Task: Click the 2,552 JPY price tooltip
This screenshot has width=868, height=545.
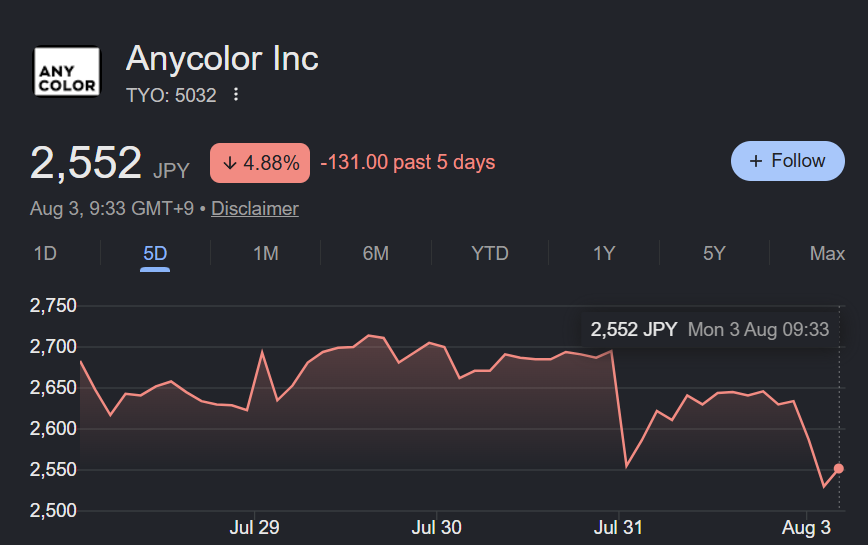Action: pyautogui.click(x=709, y=330)
